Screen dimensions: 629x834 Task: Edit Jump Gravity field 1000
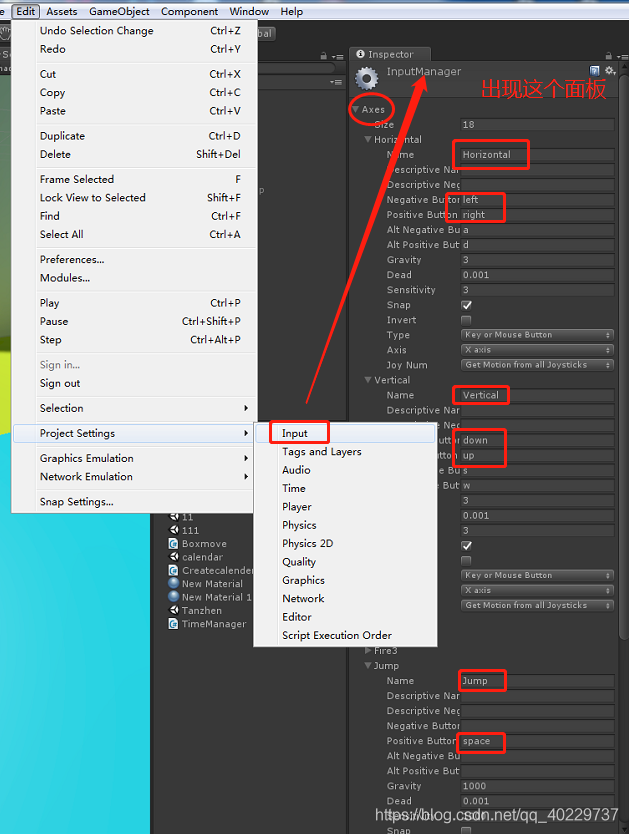[x=537, y=786]
